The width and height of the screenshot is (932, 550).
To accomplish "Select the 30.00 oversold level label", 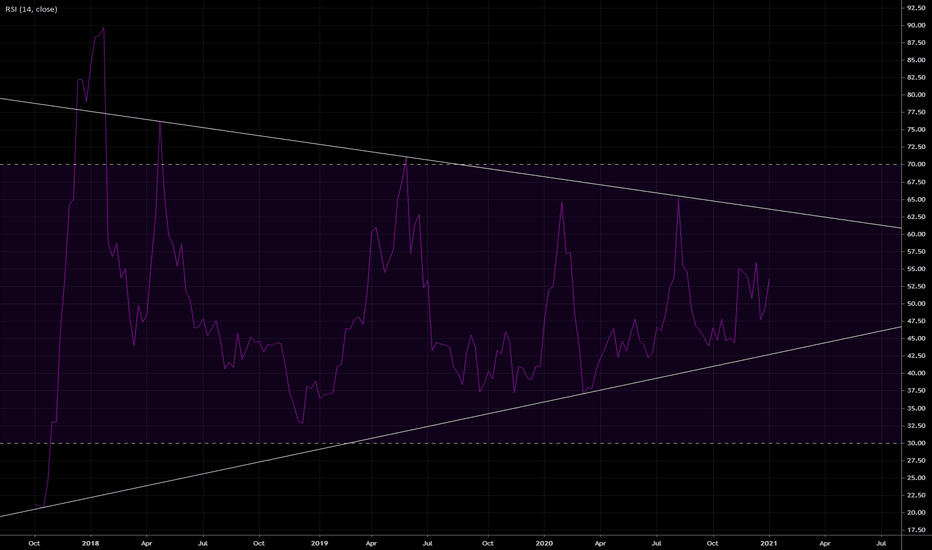I will click(916, 443).
